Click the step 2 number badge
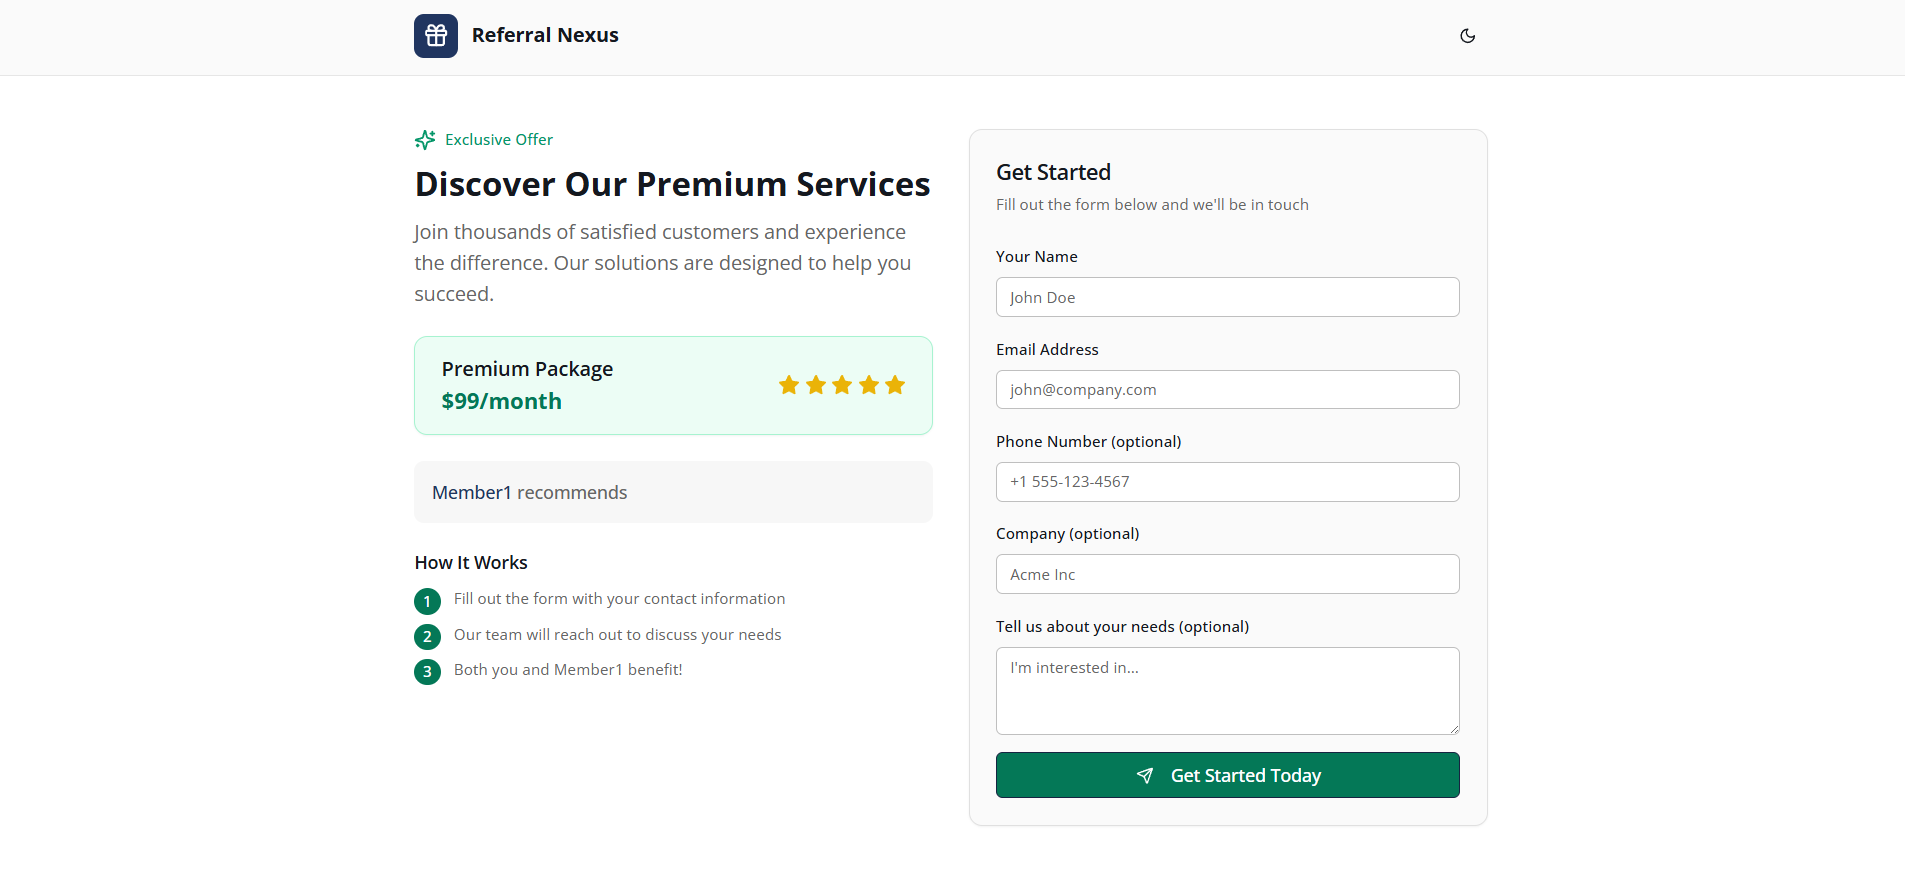 click(x=427, y=636)
